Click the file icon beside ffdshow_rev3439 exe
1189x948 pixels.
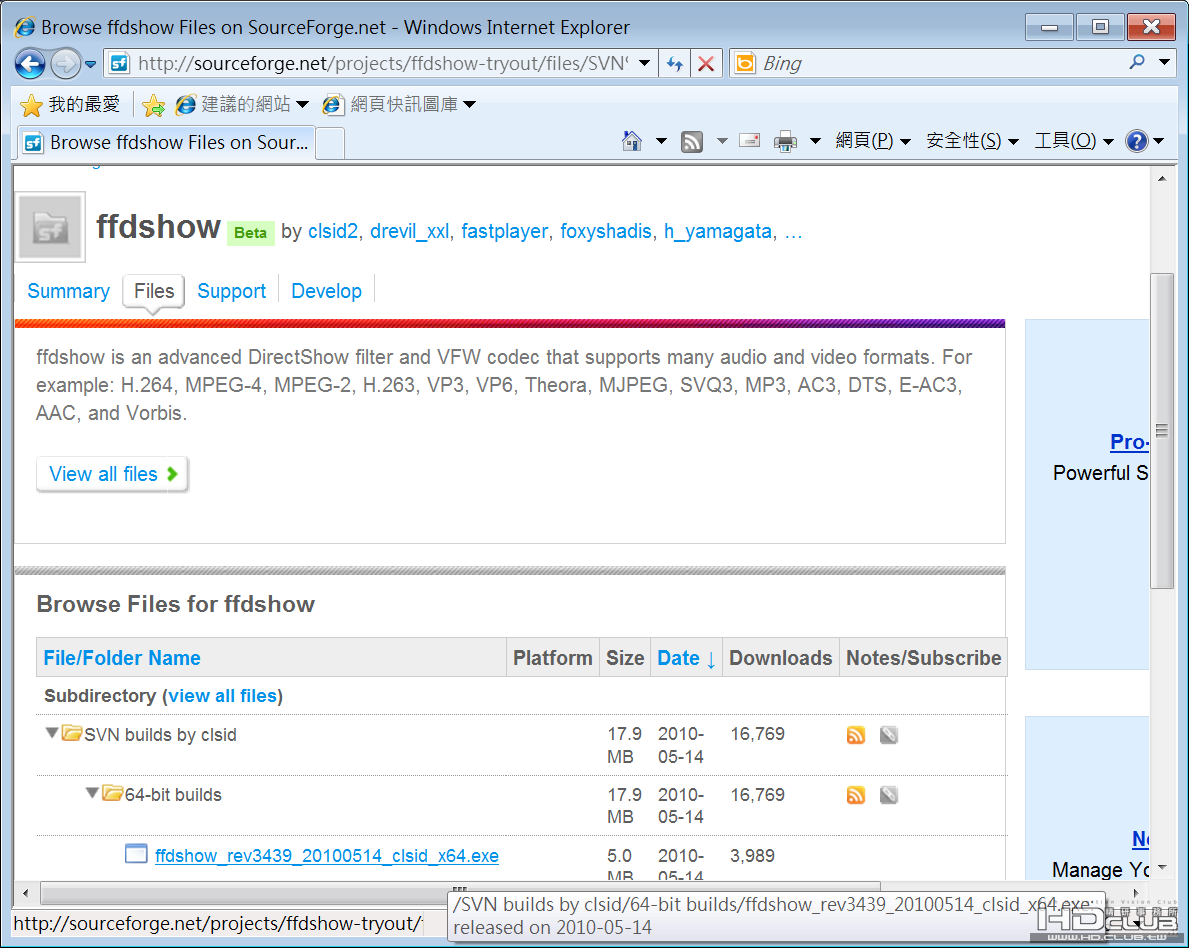pyautogui.click(x=136, y=854)
